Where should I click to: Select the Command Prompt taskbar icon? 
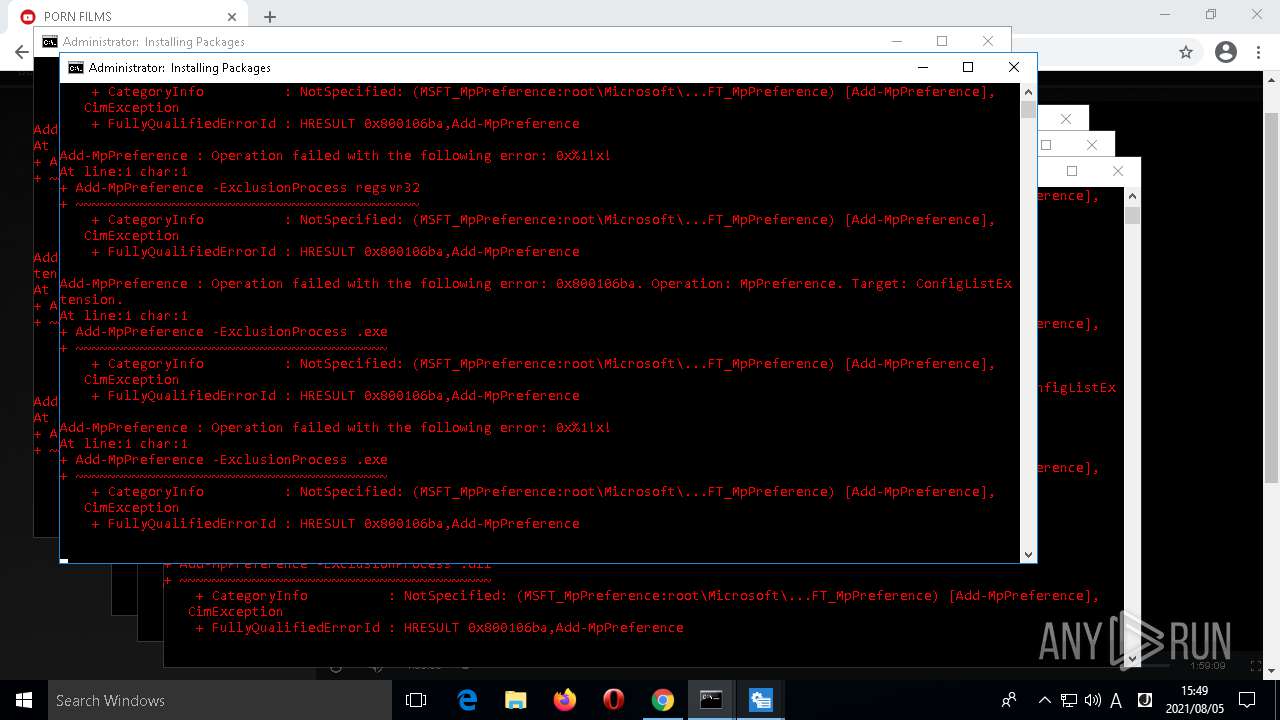tap(711, 700)
